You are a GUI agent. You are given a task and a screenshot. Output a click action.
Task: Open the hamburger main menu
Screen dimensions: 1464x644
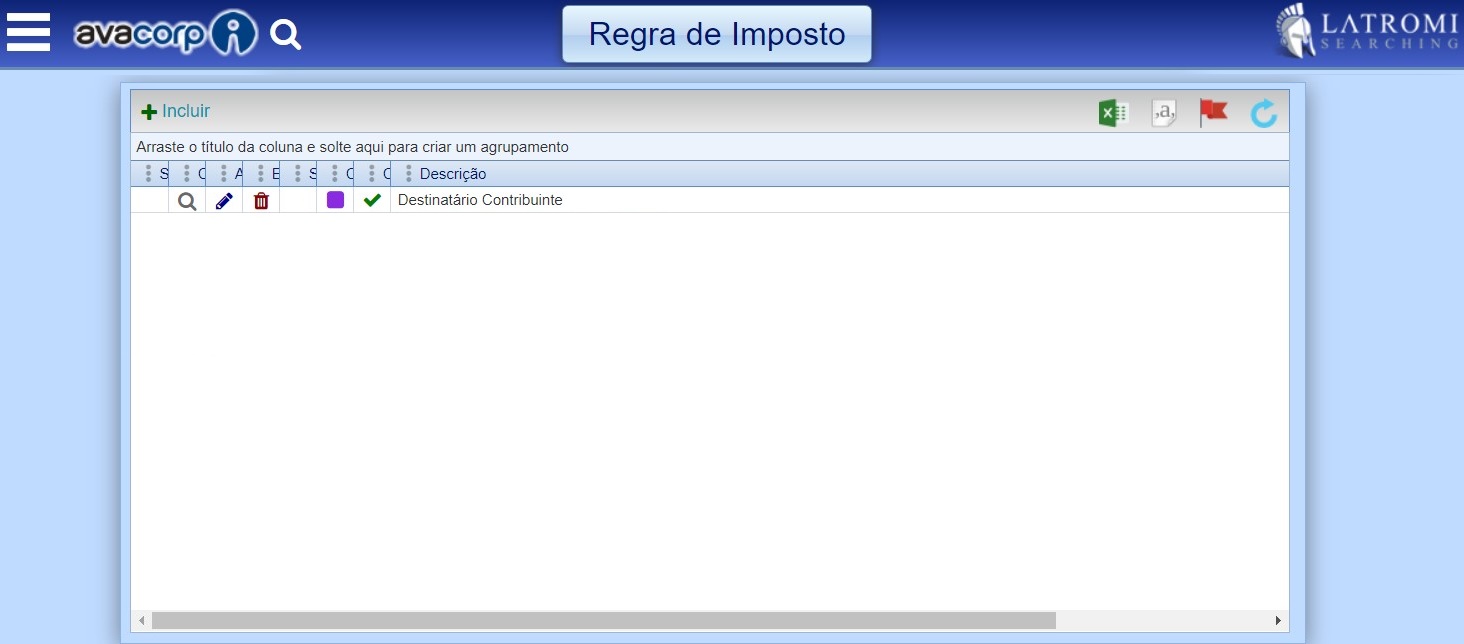tap(28, 33)
